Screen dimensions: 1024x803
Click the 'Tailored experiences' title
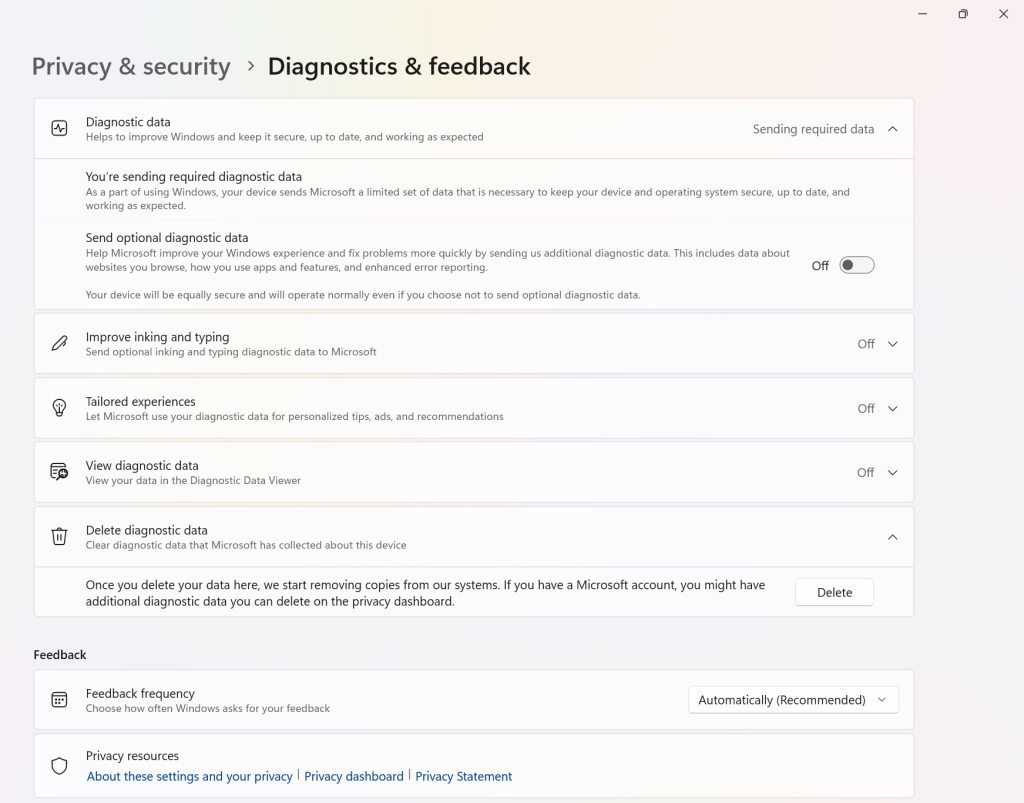tap(140, 402)
